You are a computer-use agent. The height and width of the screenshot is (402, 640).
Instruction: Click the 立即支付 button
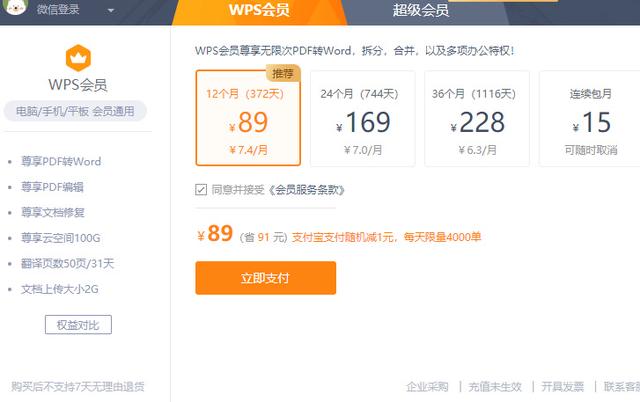point(266,278)
